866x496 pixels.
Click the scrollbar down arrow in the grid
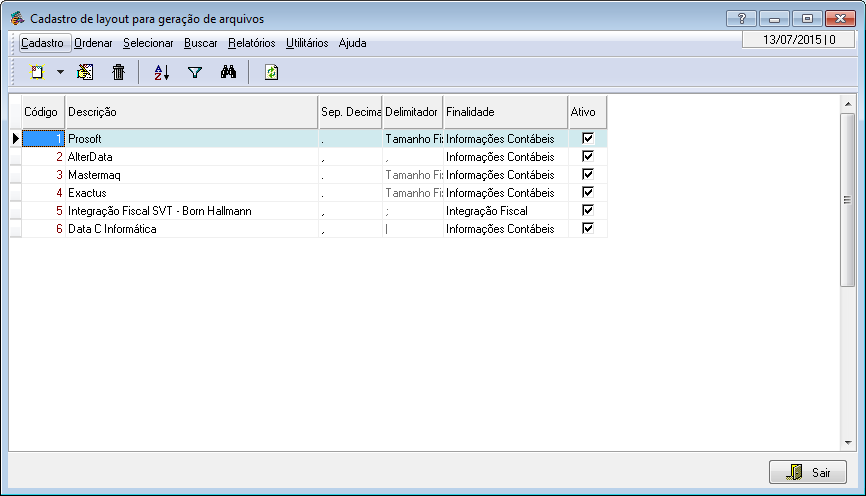point(847,441)
